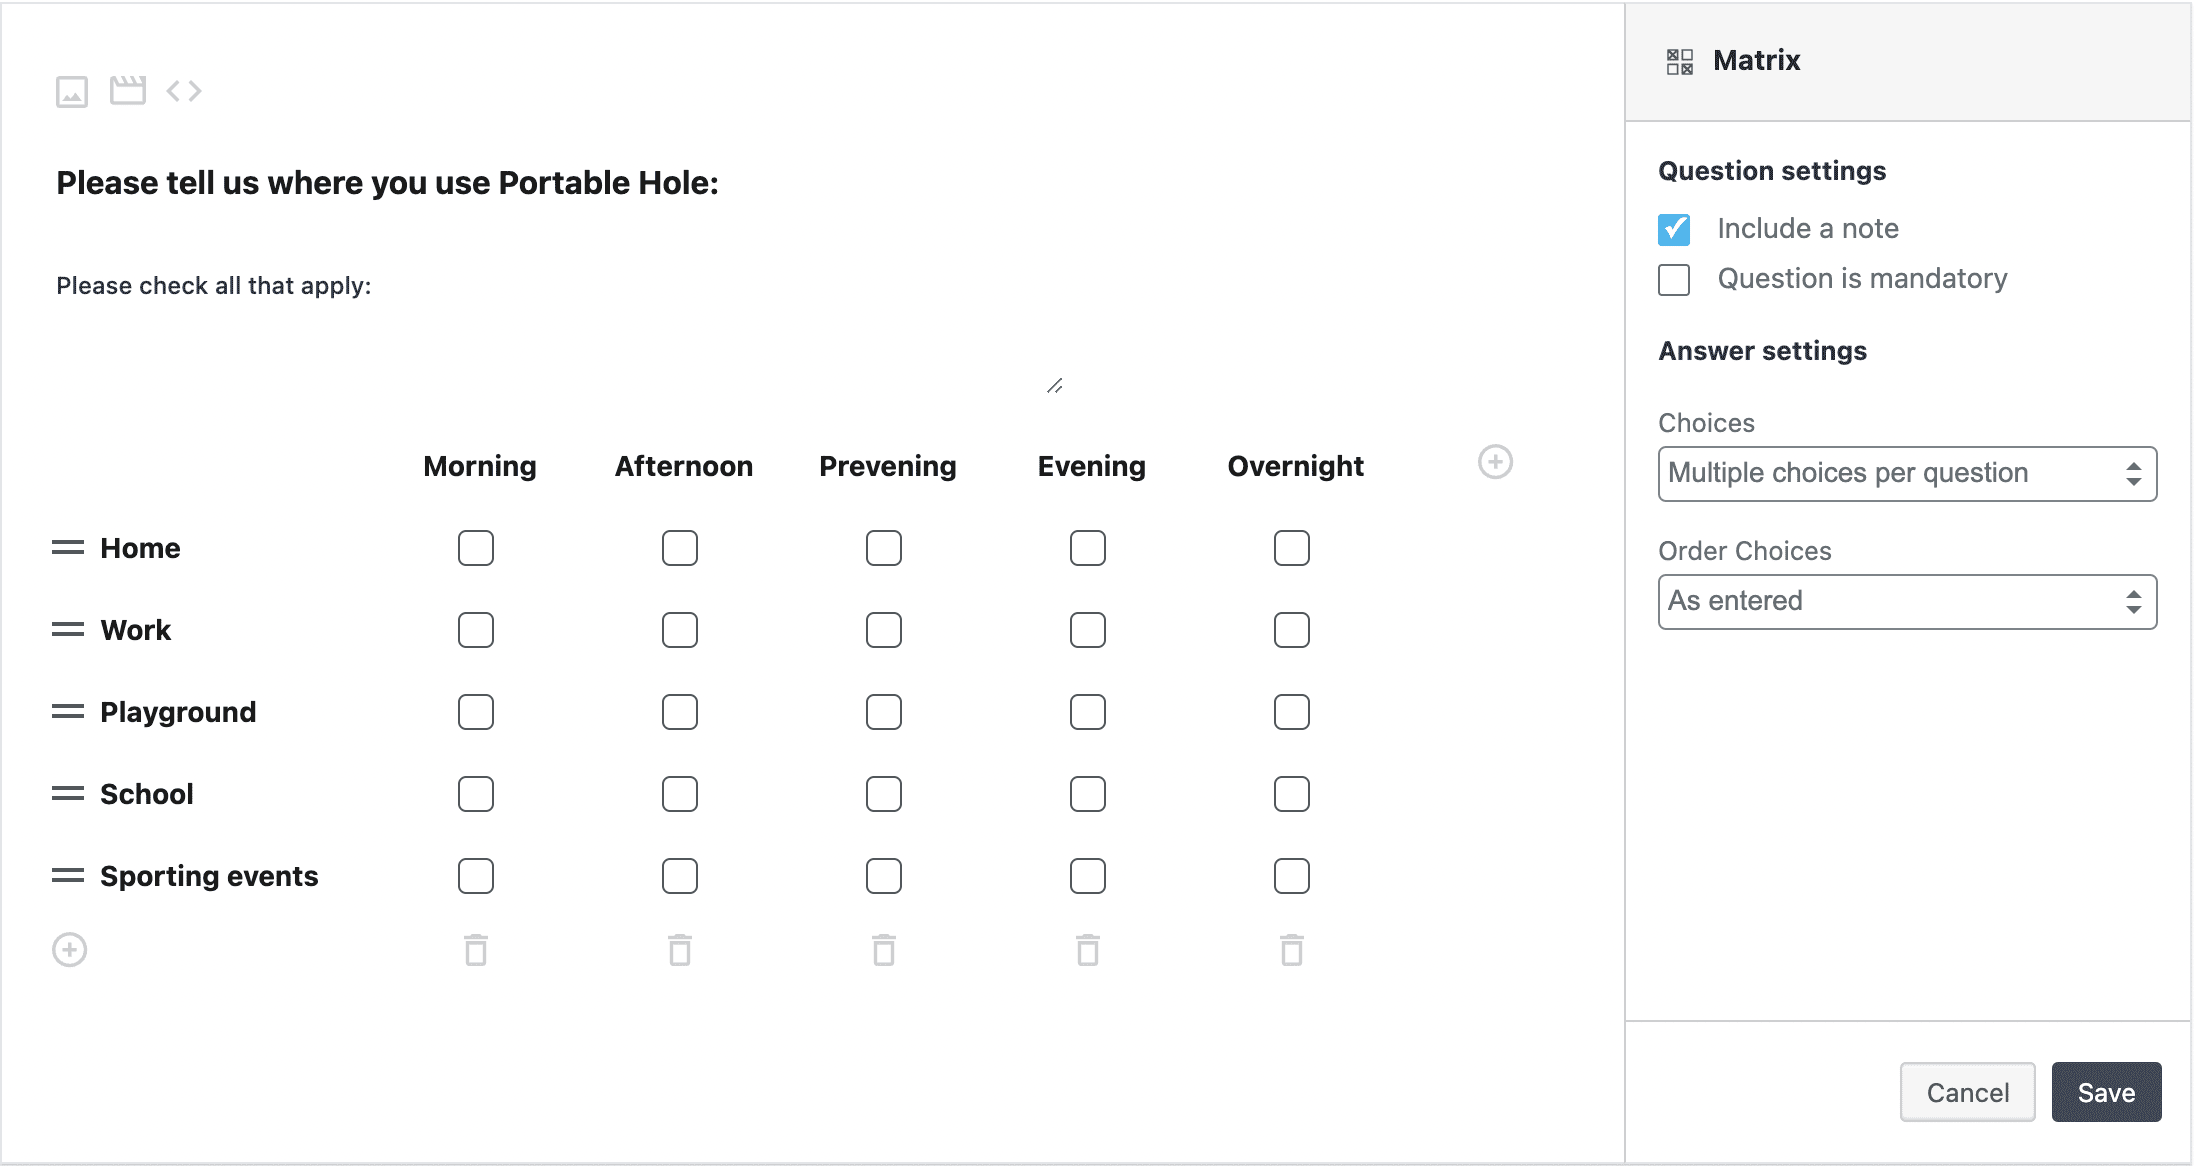Add a new column to the matrix

1494,463
